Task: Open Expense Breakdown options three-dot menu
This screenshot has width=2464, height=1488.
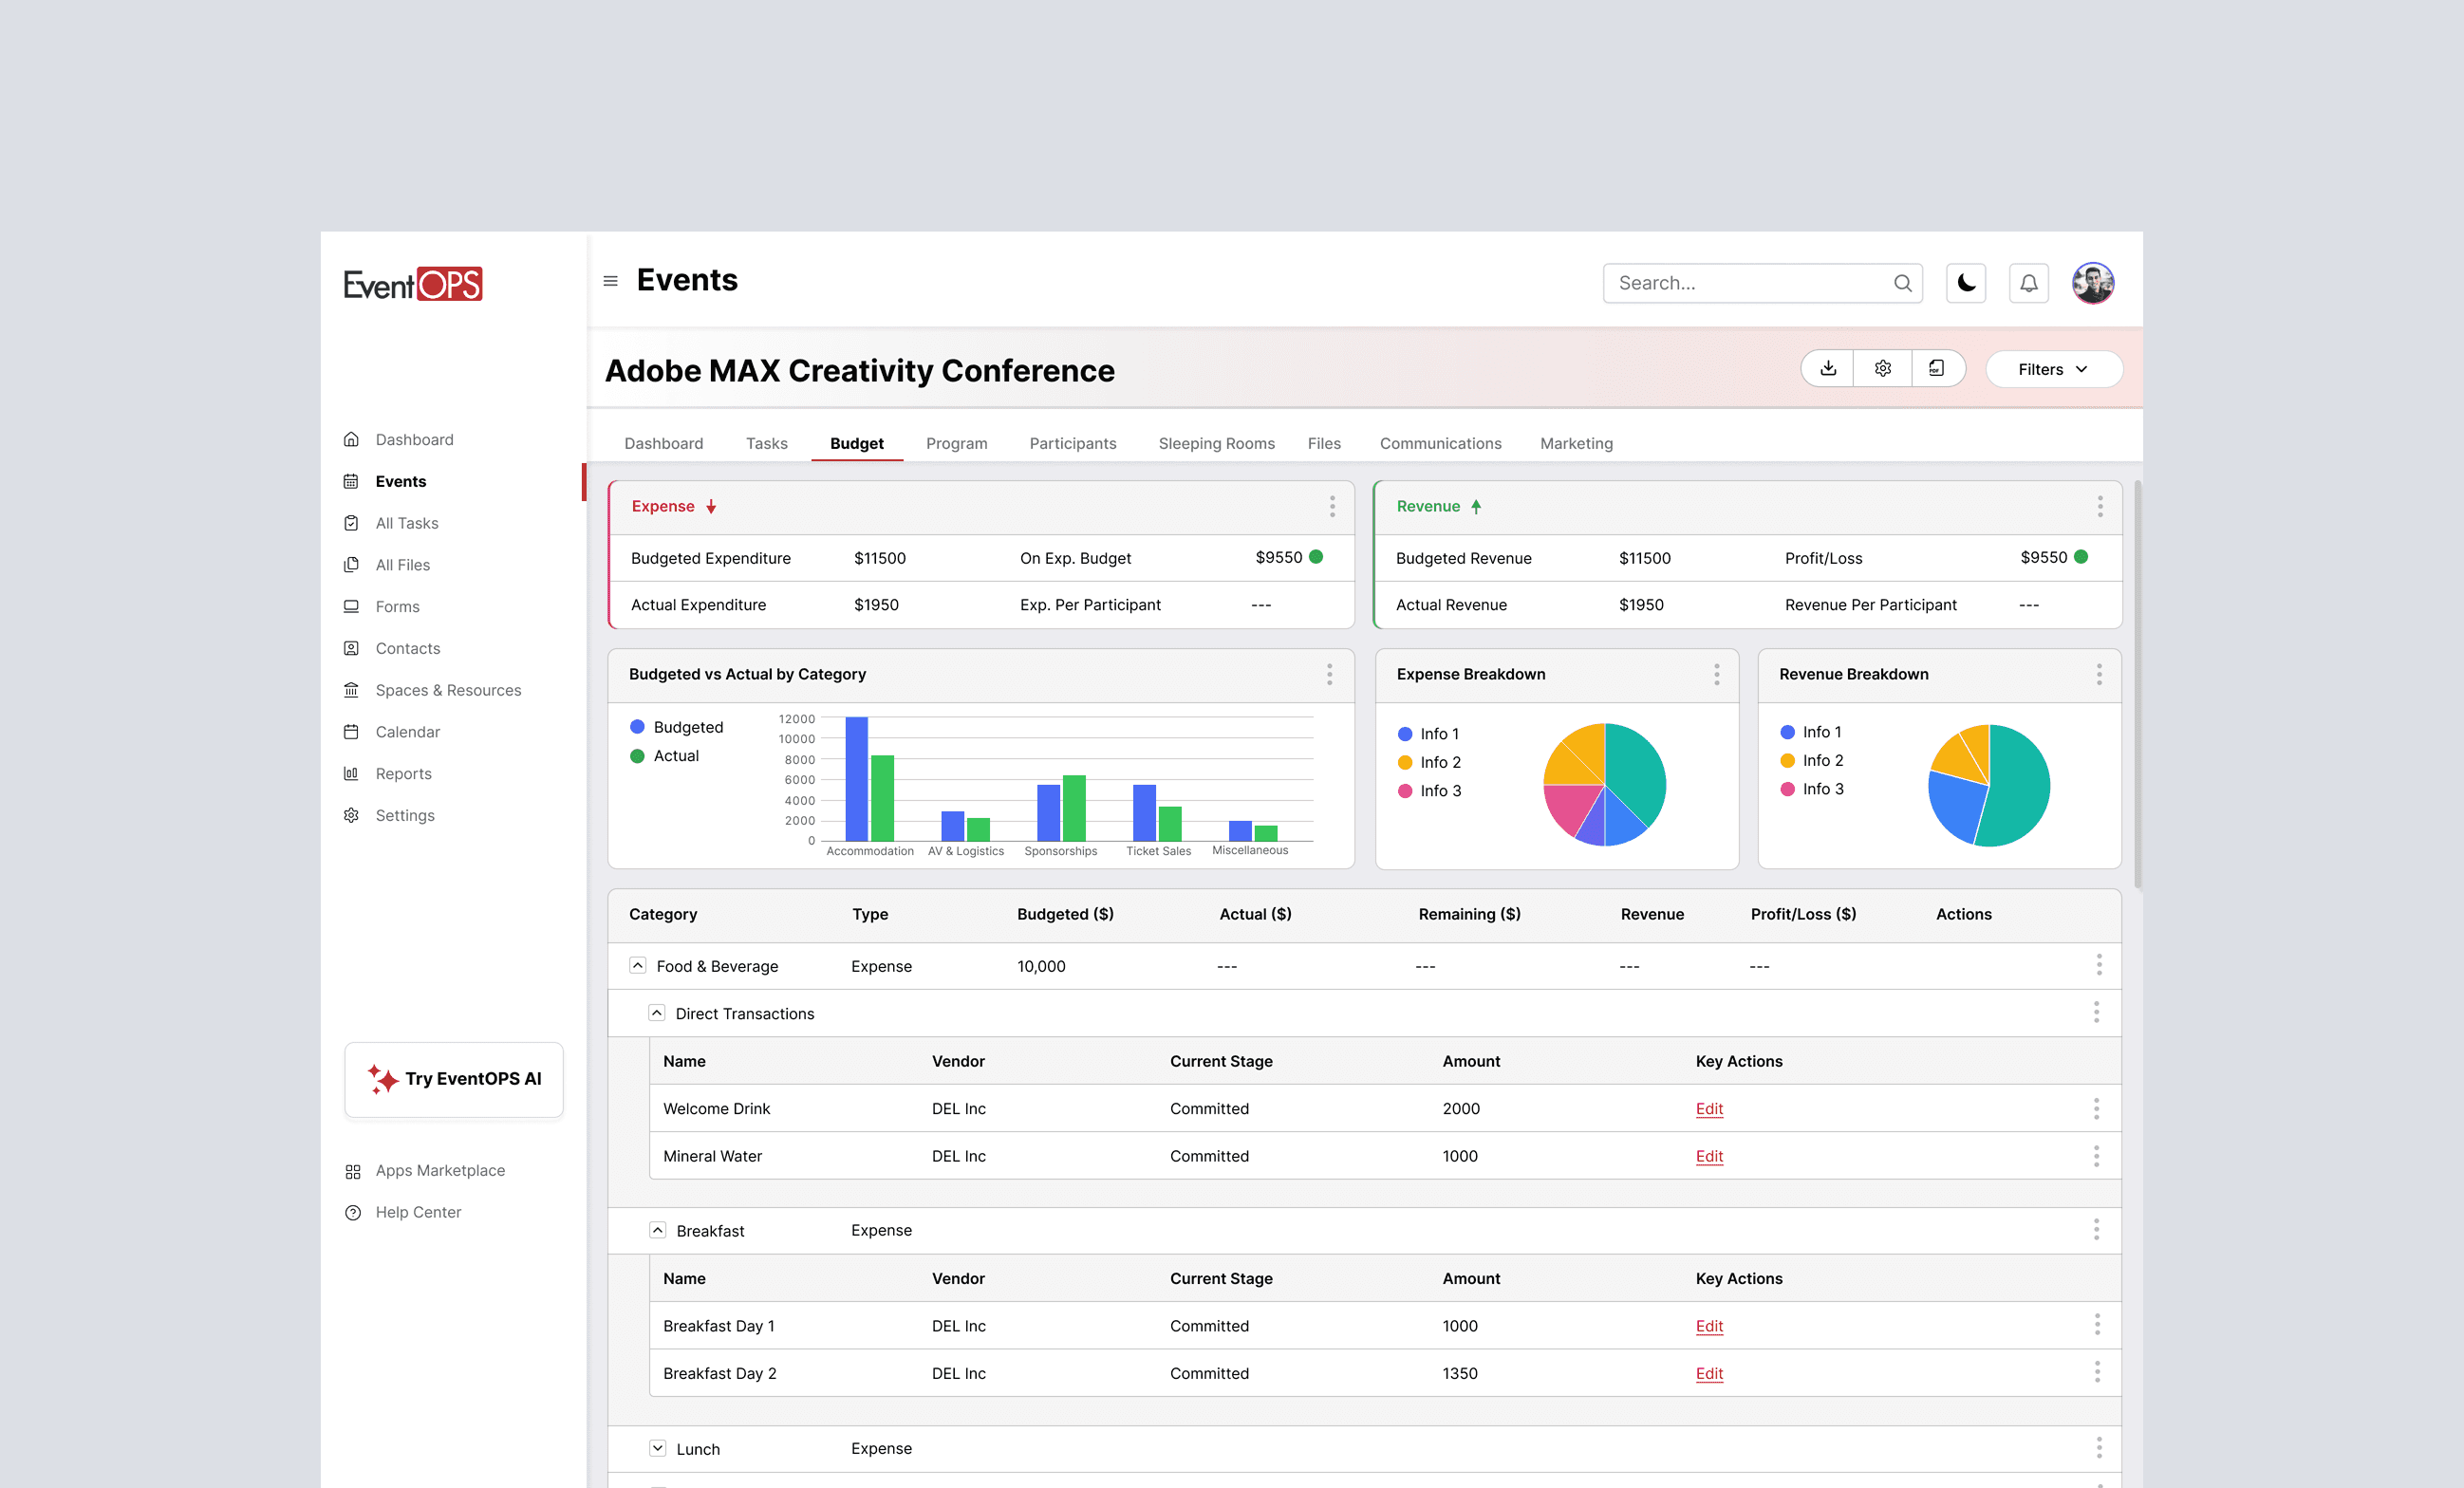Action: 1716,674
